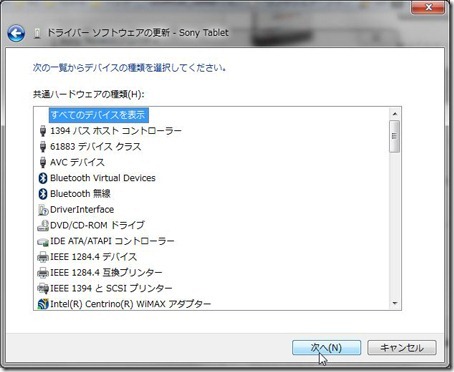
Task: Click the Intel Centrino WiMAX adapter icon
Action: (x=43, y=304)
